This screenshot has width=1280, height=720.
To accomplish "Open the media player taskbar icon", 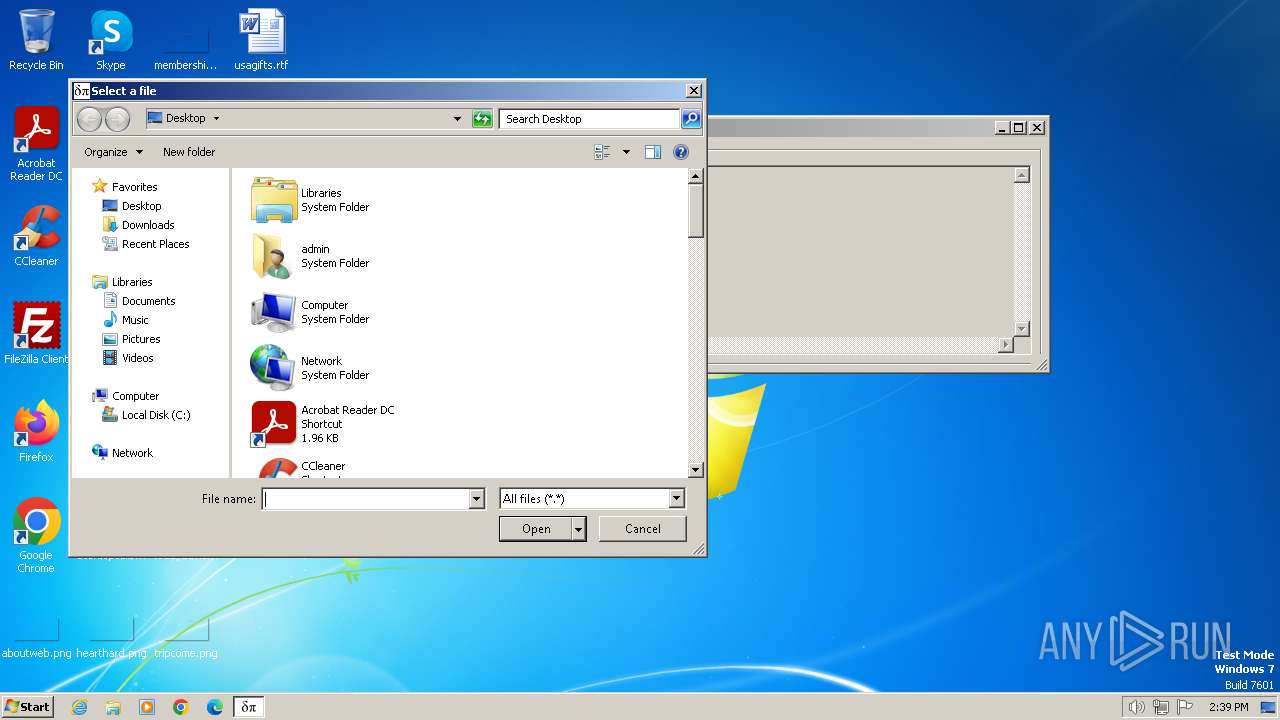I will point(147,707).
